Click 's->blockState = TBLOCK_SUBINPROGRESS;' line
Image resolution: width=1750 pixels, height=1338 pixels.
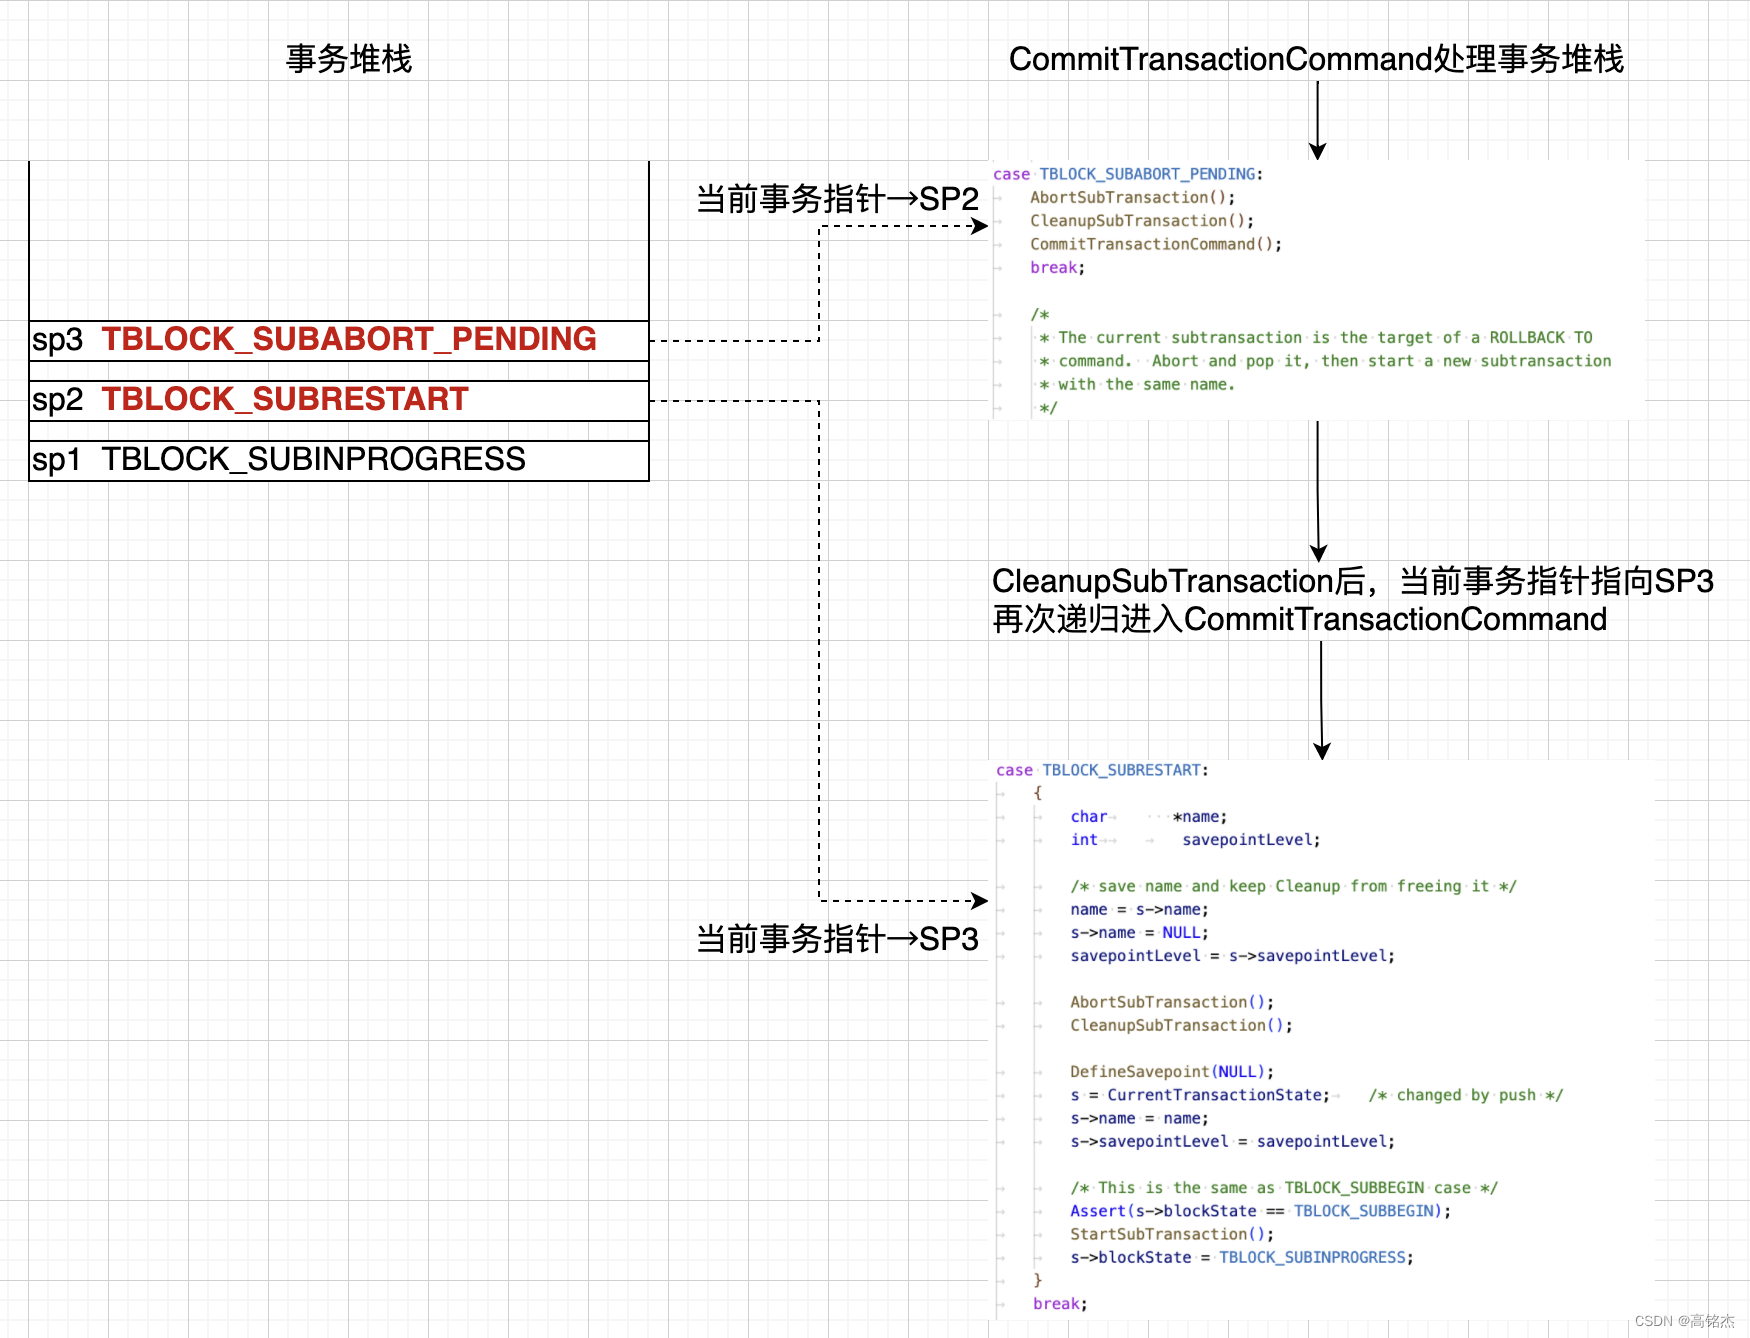click(1242, 1258)
